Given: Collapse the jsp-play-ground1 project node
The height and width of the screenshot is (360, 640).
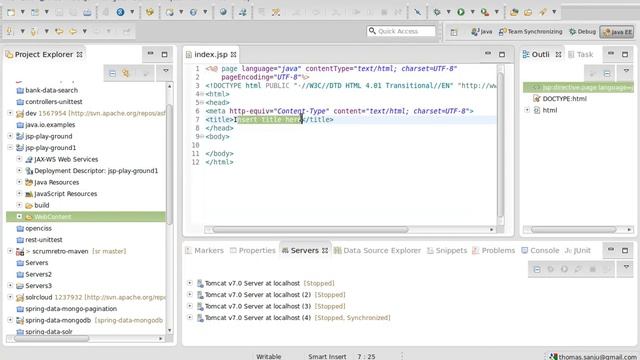Looking at the screenshot, I should (x=10, y=147).
